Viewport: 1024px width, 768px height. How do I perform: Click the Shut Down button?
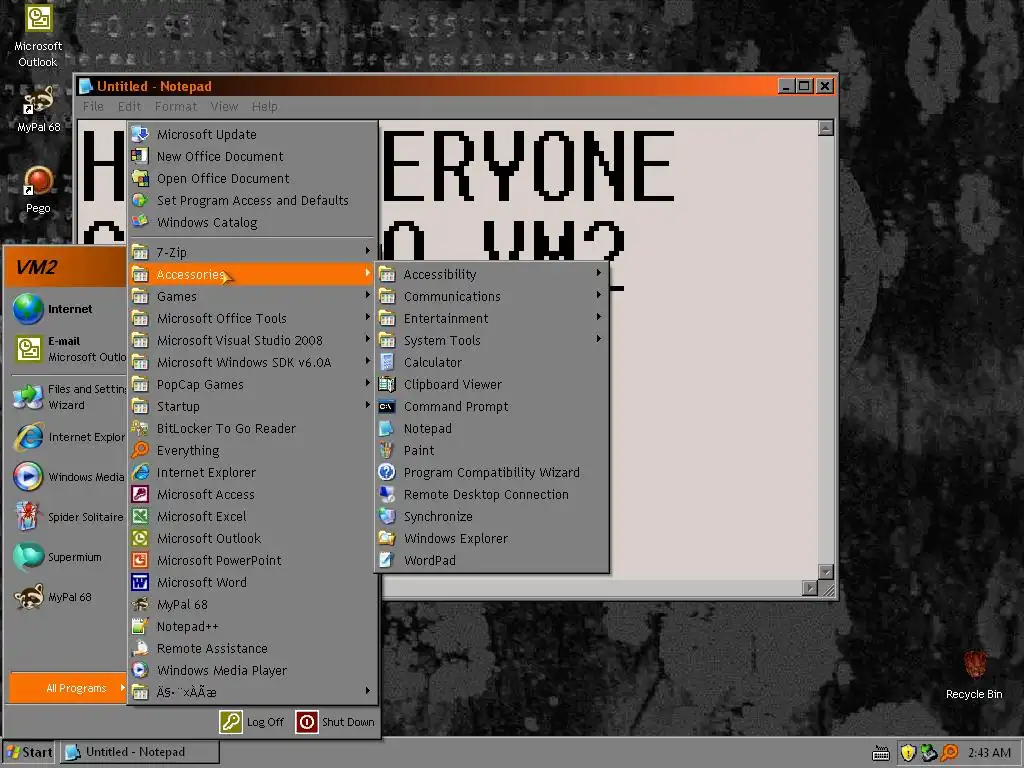pos(336,722)
